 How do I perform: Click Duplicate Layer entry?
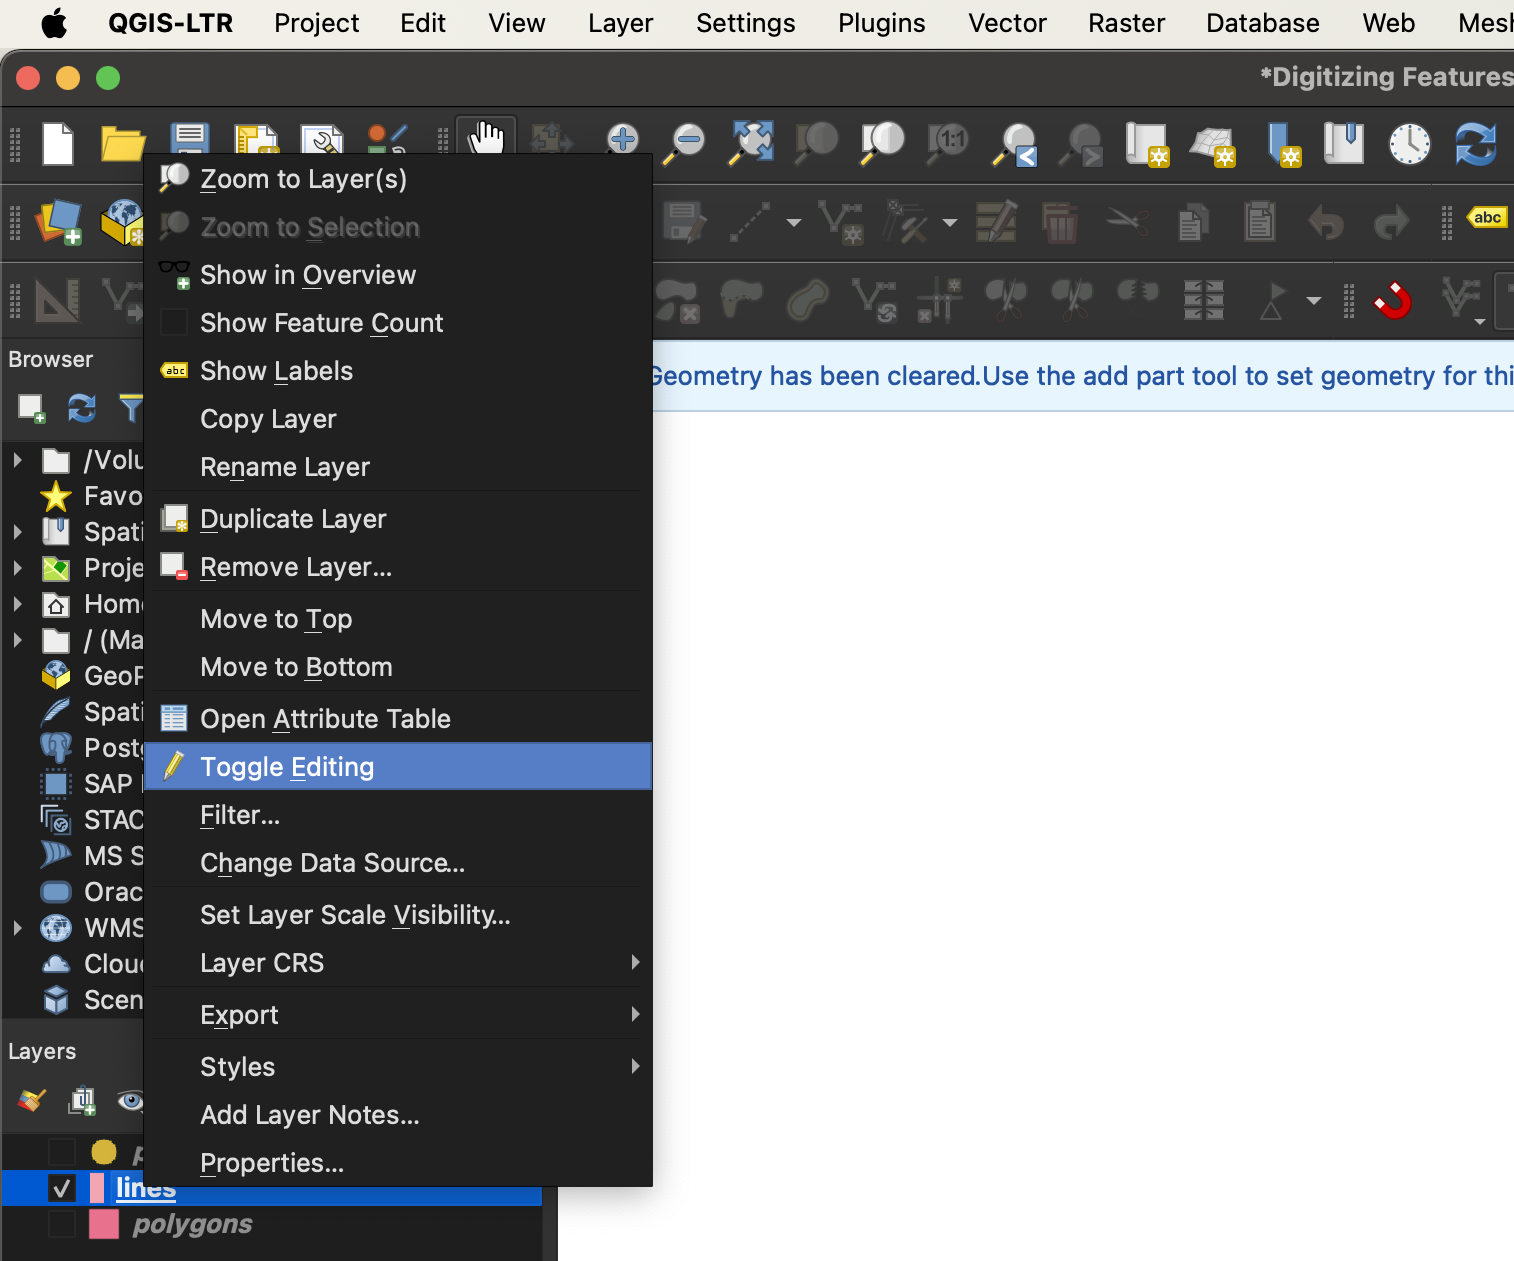click(398, 519)
